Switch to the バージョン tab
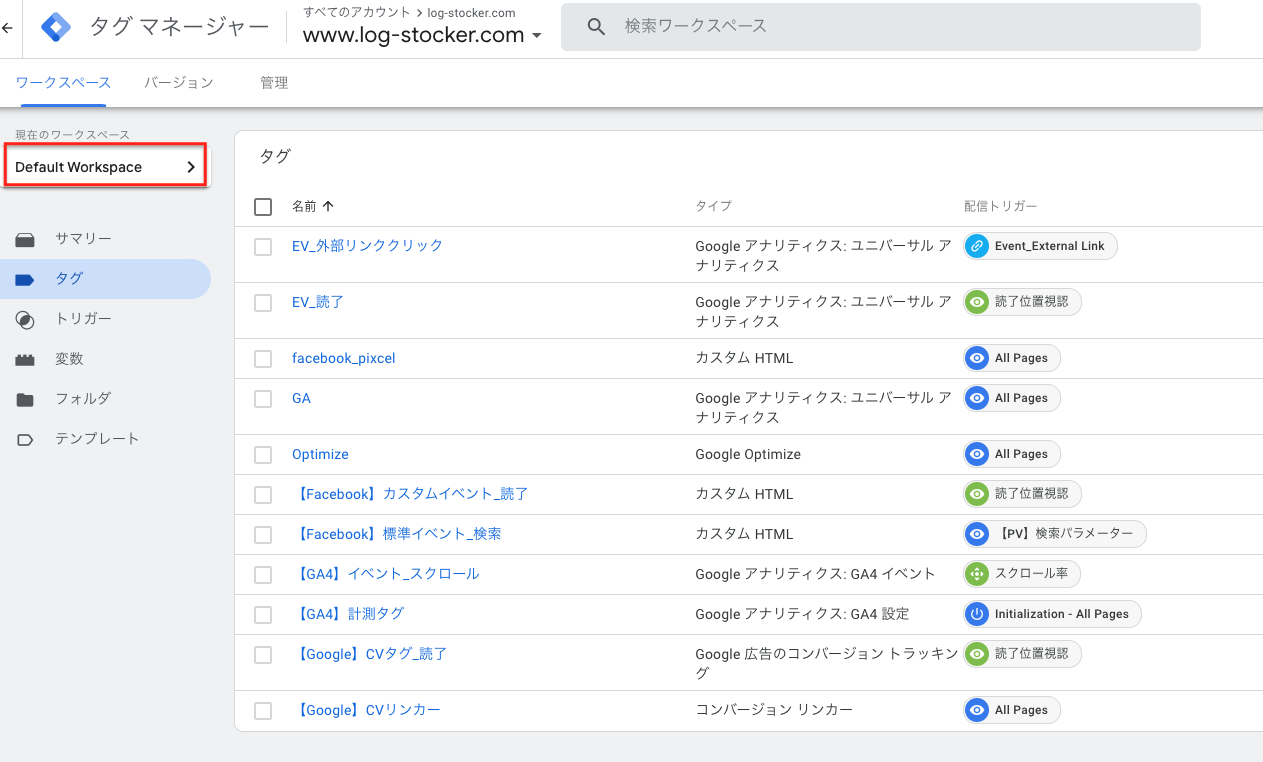 click(179, 83)
